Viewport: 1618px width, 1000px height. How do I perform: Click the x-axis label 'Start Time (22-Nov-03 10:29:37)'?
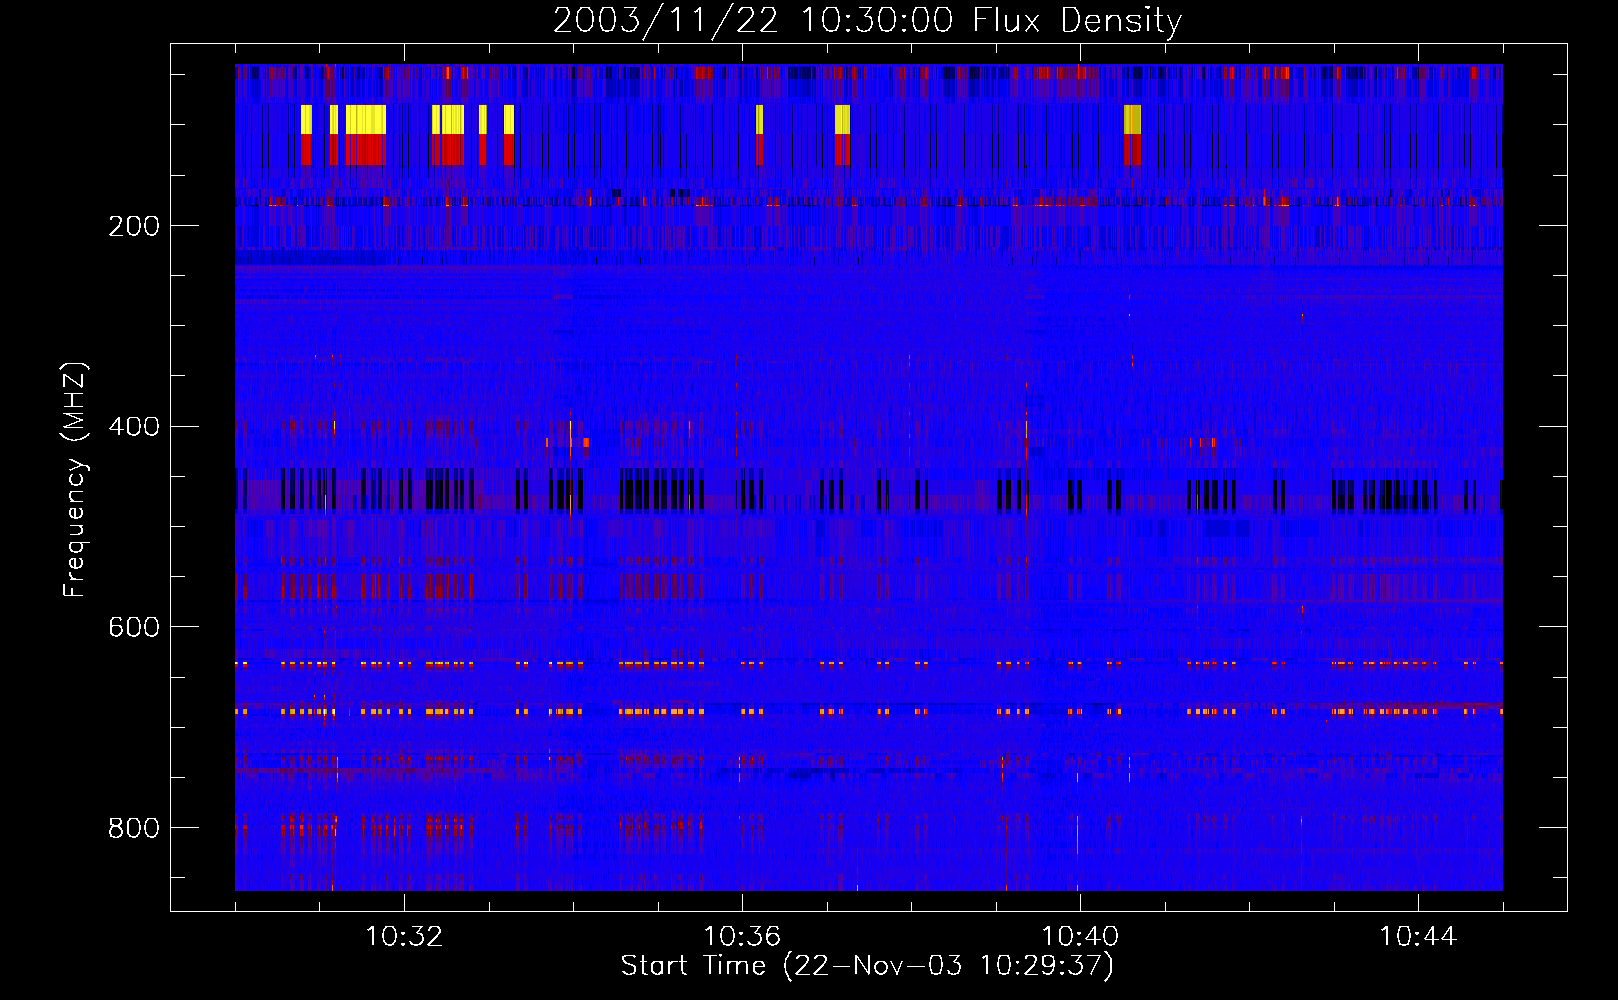click(867, 966)
